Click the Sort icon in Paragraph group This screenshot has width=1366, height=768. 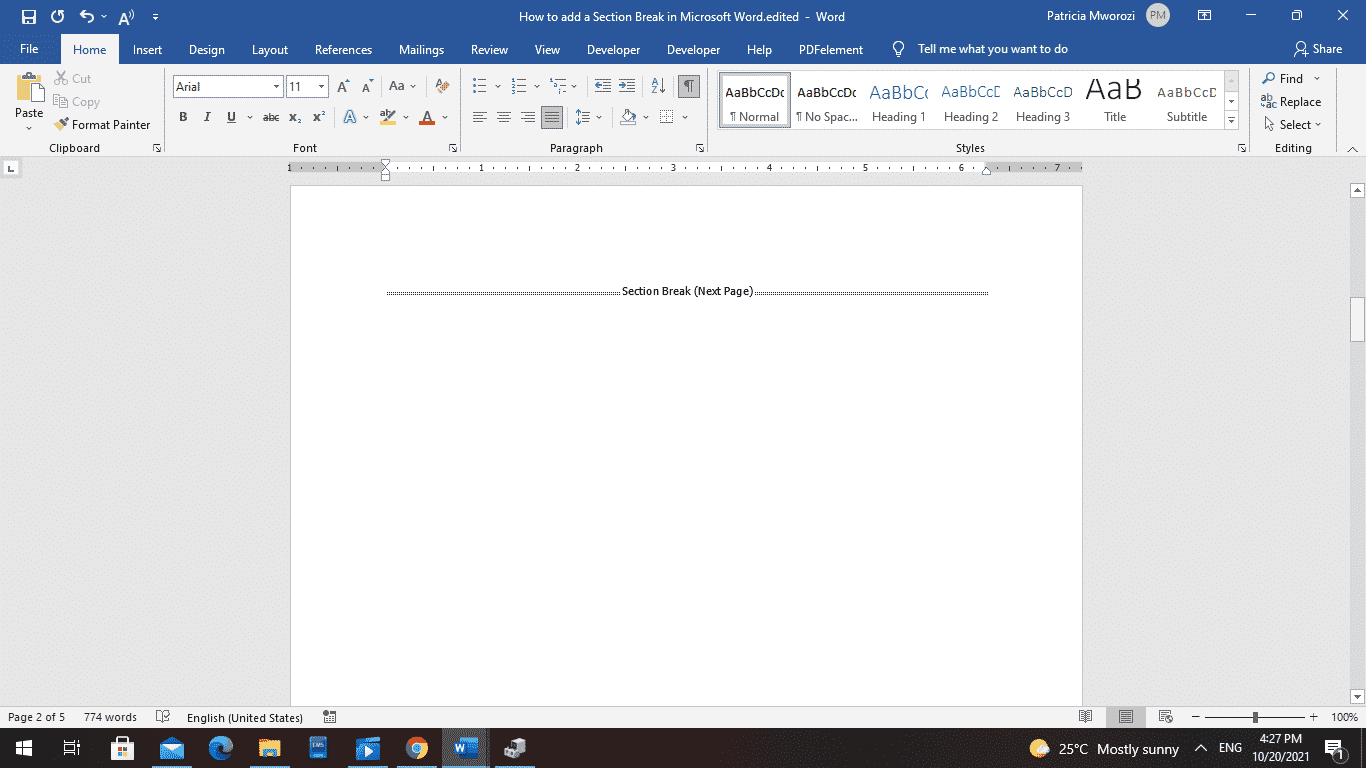coord(657,86)
